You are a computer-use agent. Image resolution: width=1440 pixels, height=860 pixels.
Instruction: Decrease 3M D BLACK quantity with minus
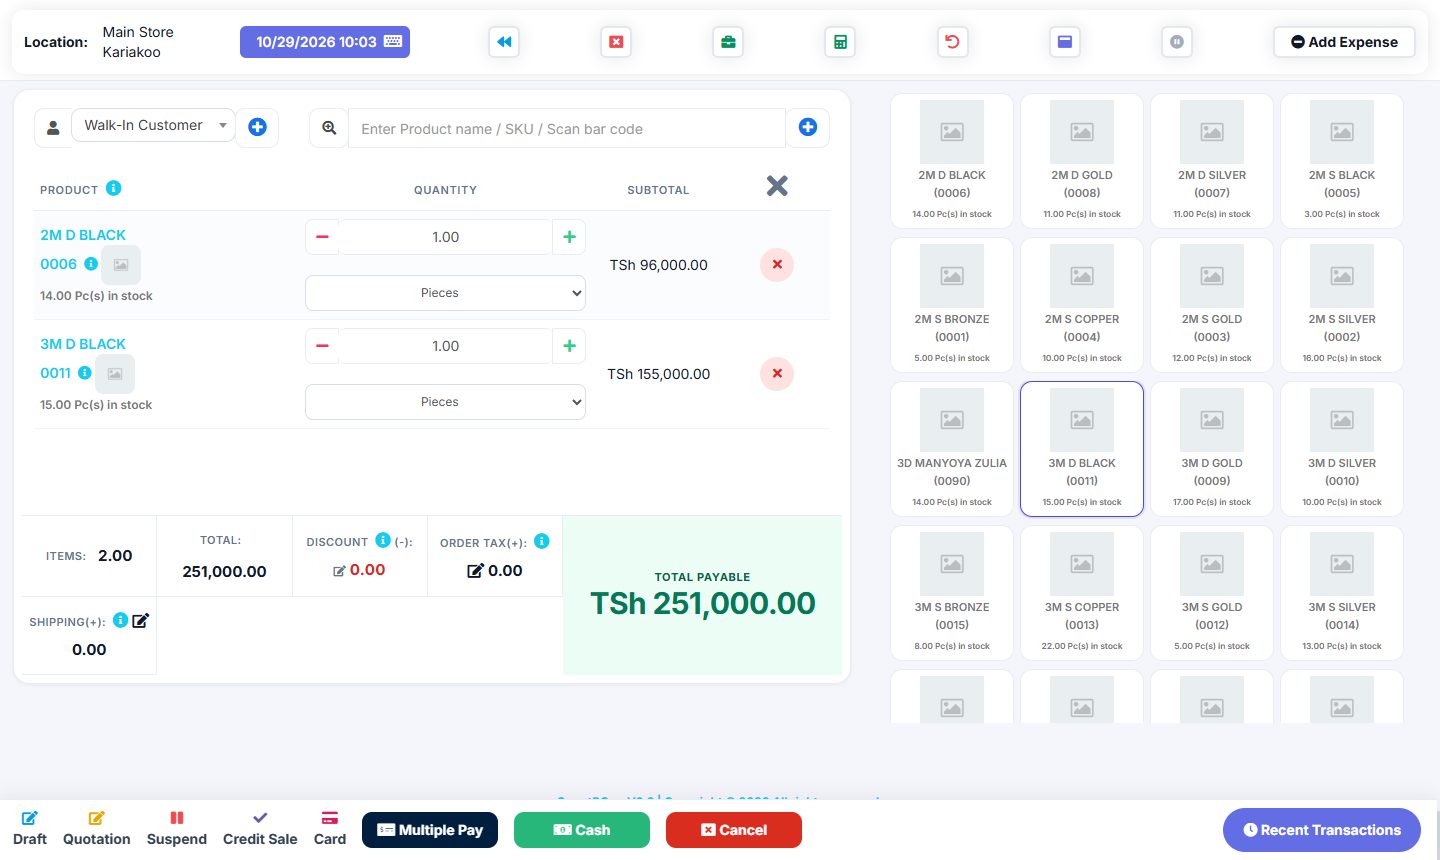tap(322, 346)
